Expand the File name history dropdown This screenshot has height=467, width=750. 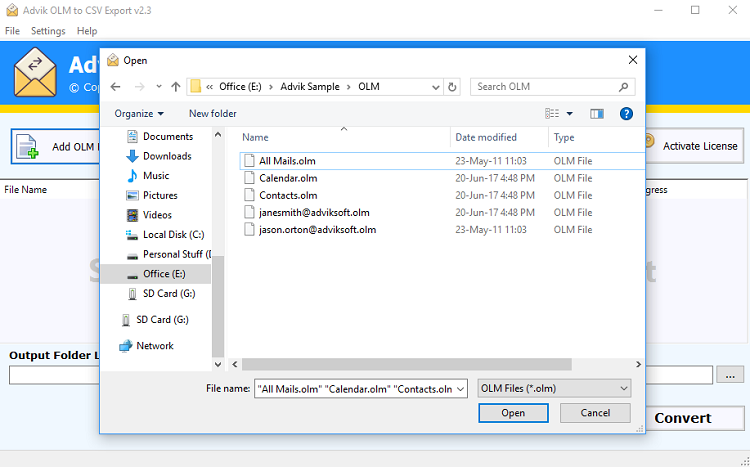tap(461, 389)
